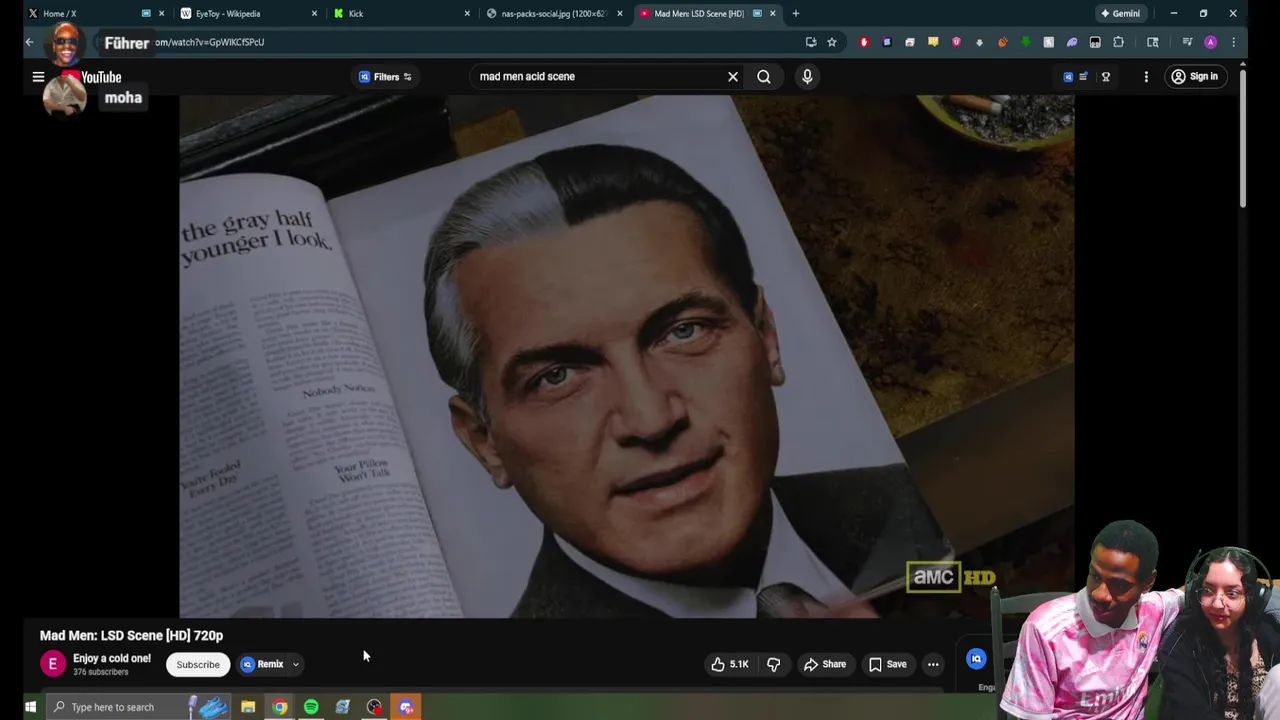Open the Discord taskbar icon

(x=406, y=707)
